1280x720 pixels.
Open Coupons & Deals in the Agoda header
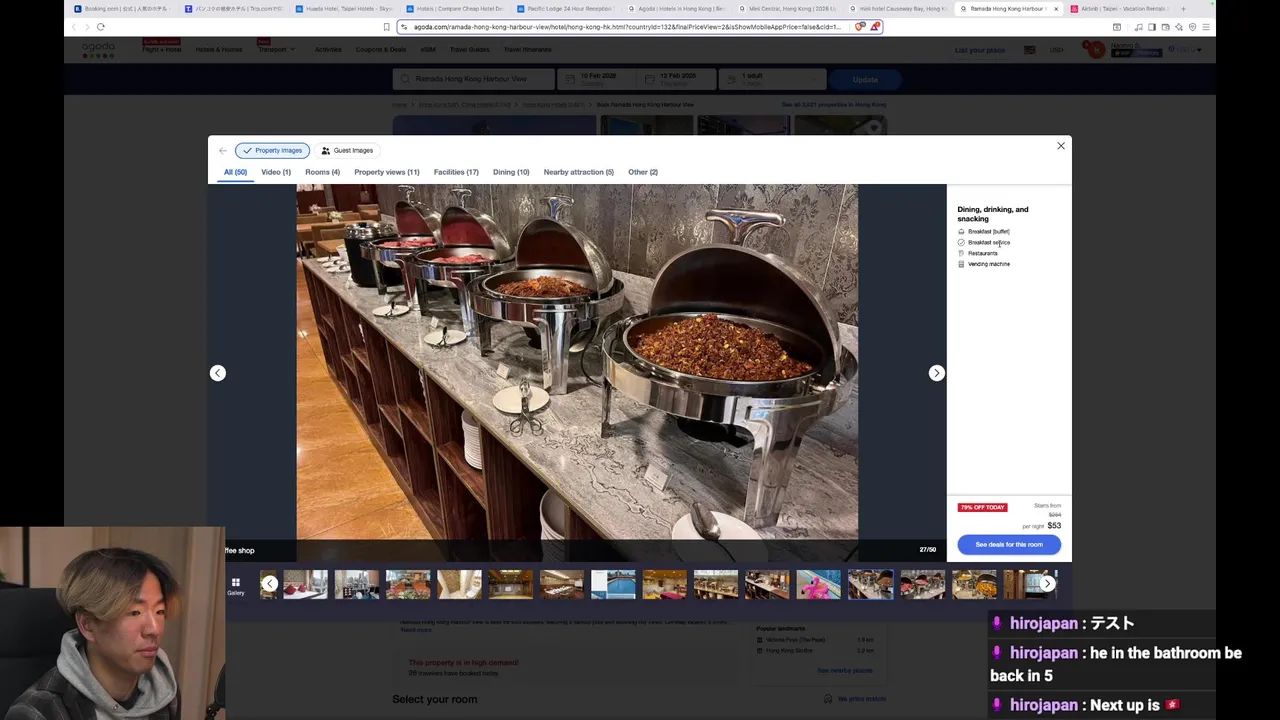pos(380,50)
